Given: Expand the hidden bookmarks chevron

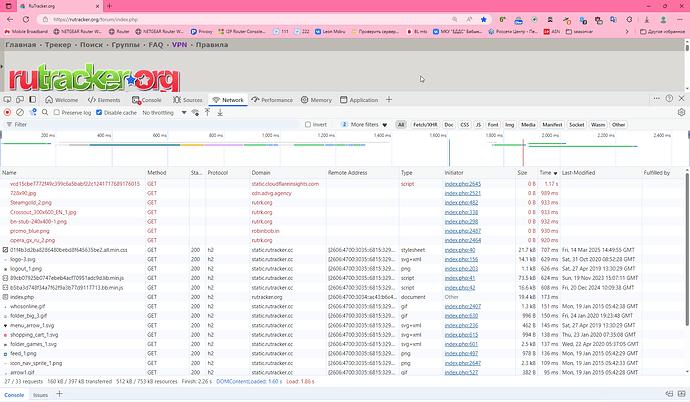Looking at the screenshot, I should [627, 32].
